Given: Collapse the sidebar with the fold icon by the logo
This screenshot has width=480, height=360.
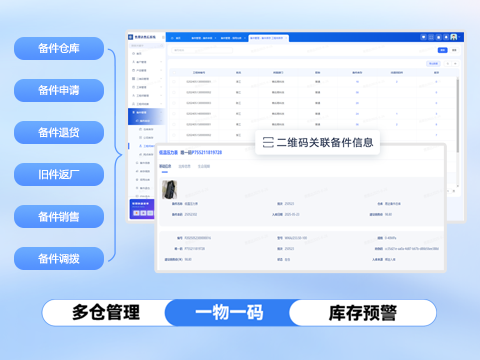Looking at the screenshot, I should tap(163, 37).
